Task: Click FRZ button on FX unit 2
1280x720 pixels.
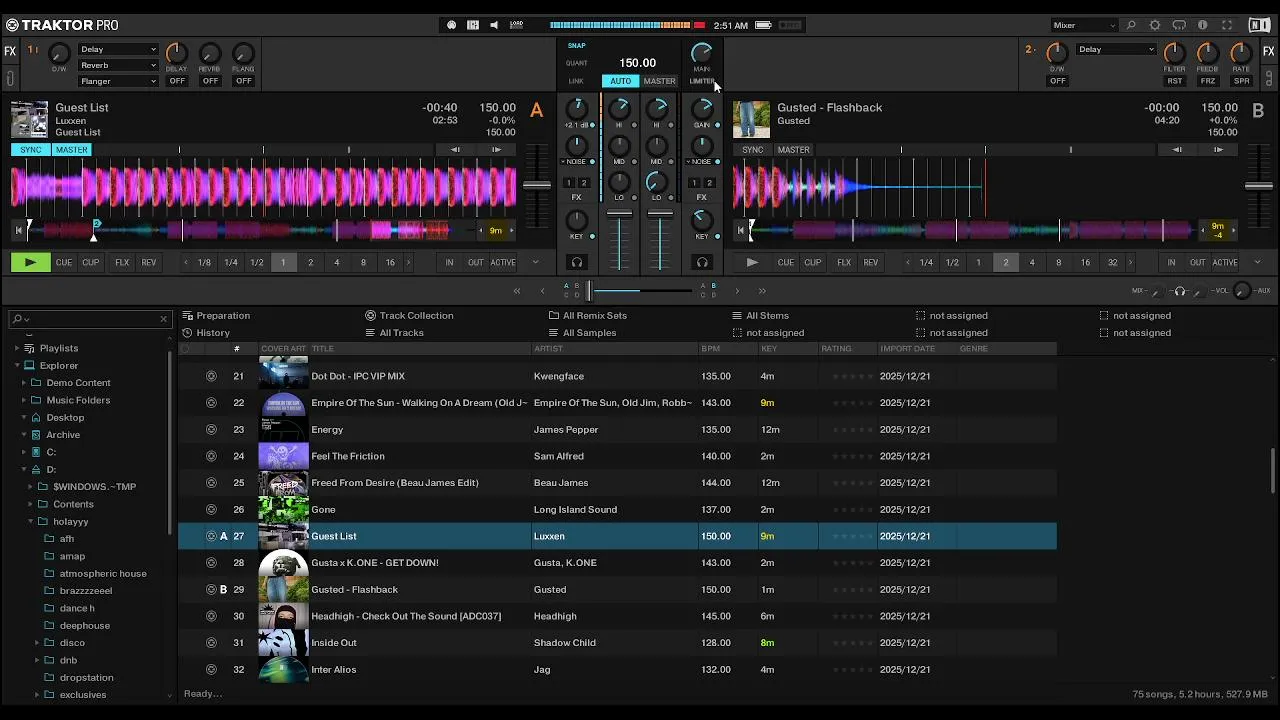Action: pyautogui.click(x=1208, y=81)
